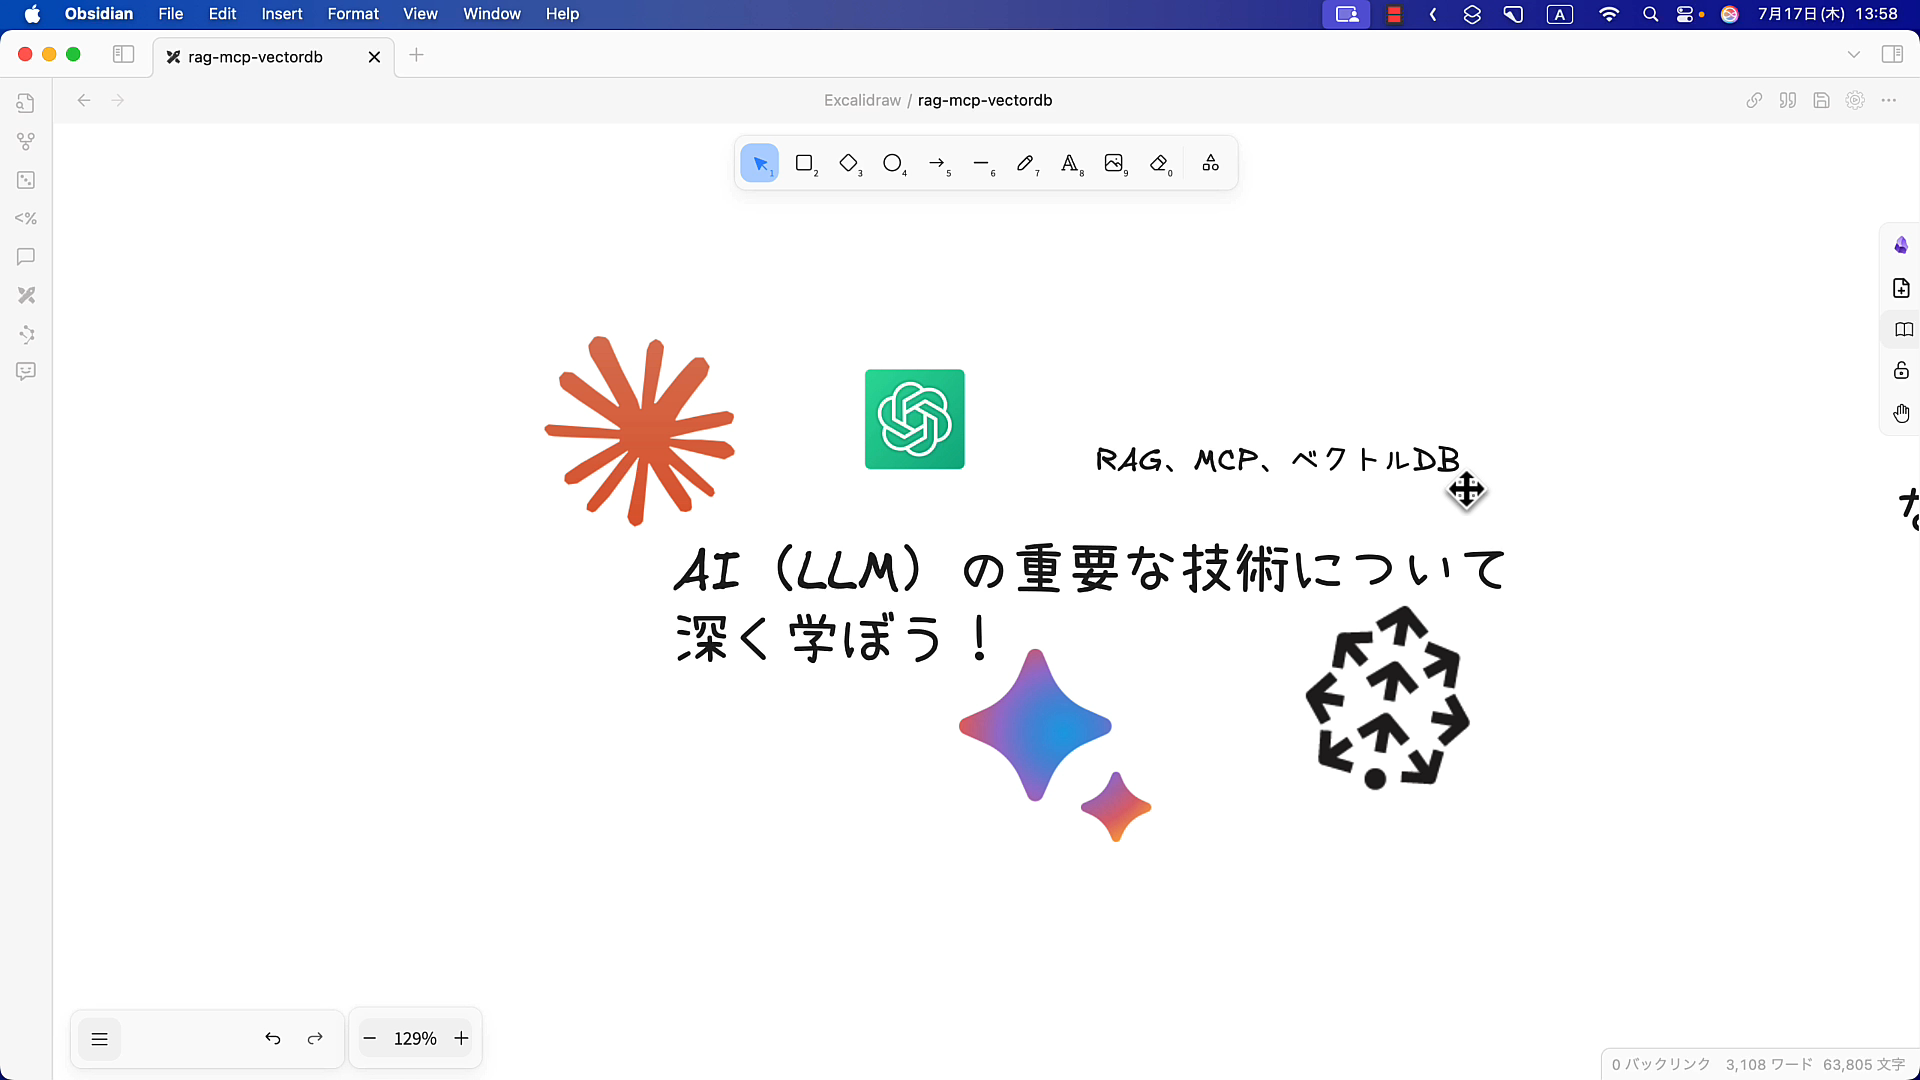
Task: Select the Ellipse shape tool
Action: 893,163
